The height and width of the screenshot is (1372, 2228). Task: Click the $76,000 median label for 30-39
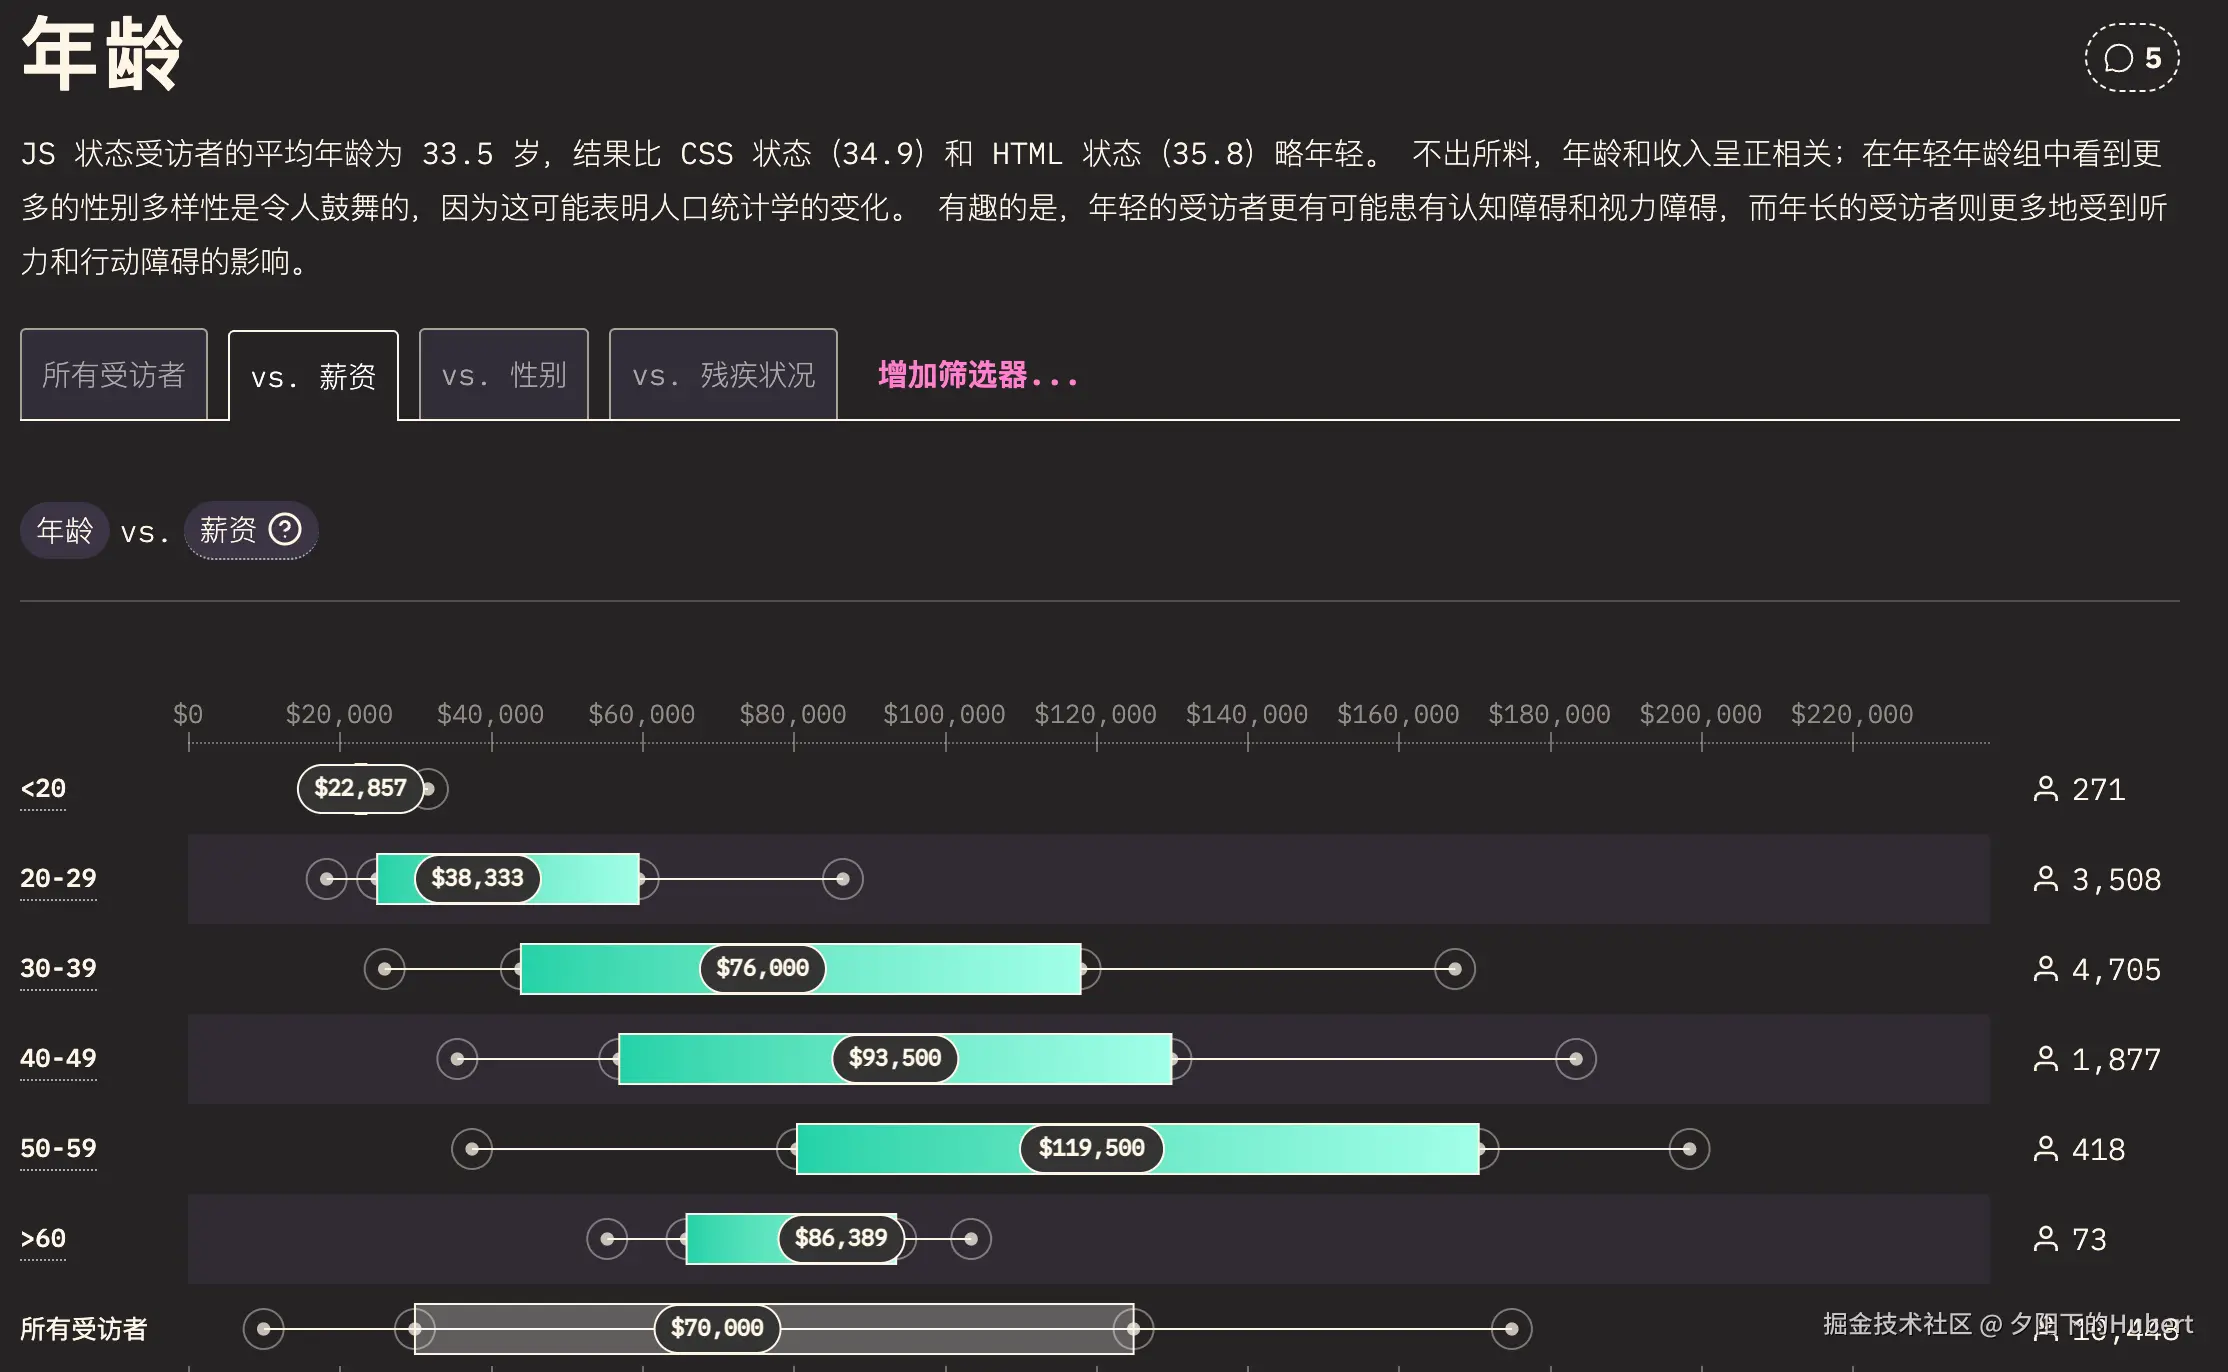point(762,968)
